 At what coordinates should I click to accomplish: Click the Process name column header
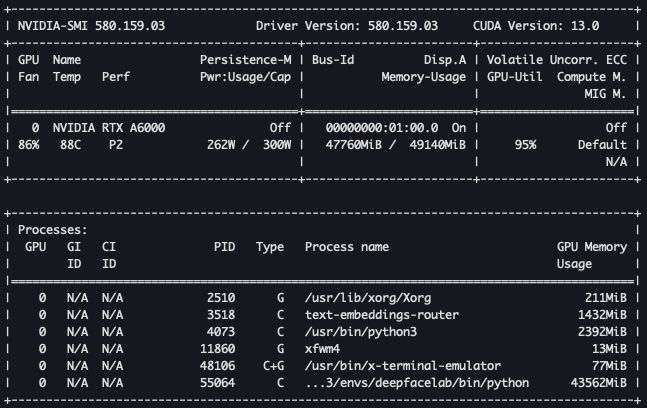point(347,247)
